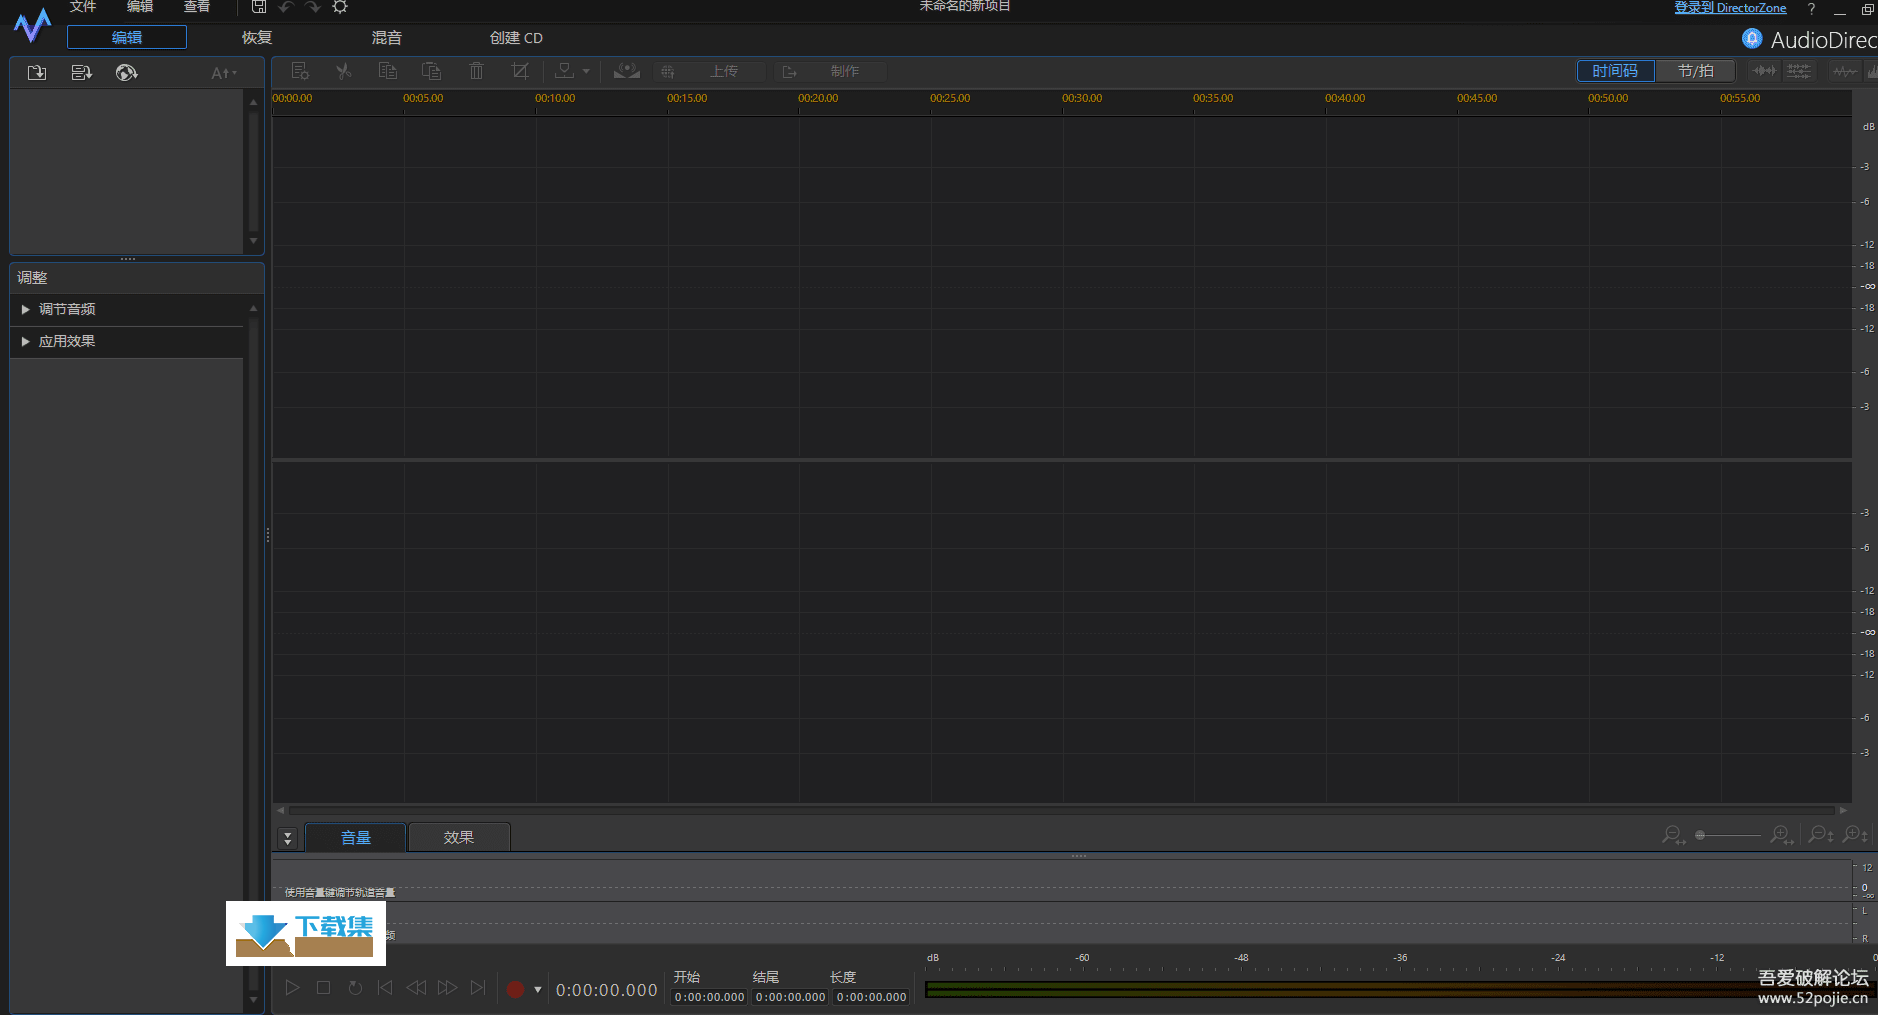Click the import media icon
The height and width of the screenshot is (1015, 1878).
pyautogui.click(x=37, y=72)
